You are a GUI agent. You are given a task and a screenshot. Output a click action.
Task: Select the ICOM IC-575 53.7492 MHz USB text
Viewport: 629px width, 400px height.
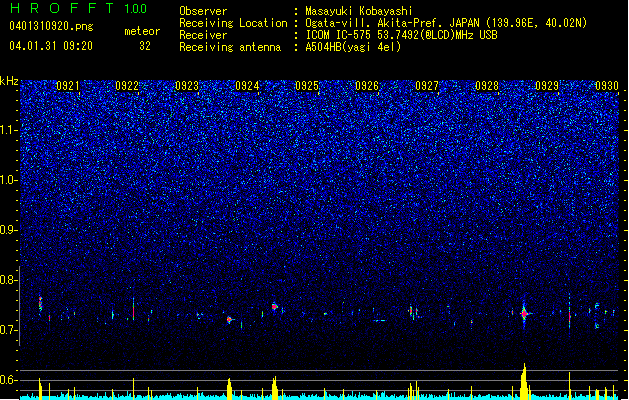pyautogui.click(x=401, y=35)
